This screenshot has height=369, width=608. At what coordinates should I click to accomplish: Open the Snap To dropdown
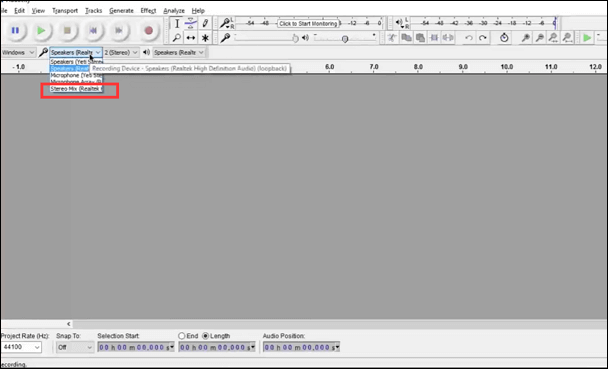[x=75, y=347]
